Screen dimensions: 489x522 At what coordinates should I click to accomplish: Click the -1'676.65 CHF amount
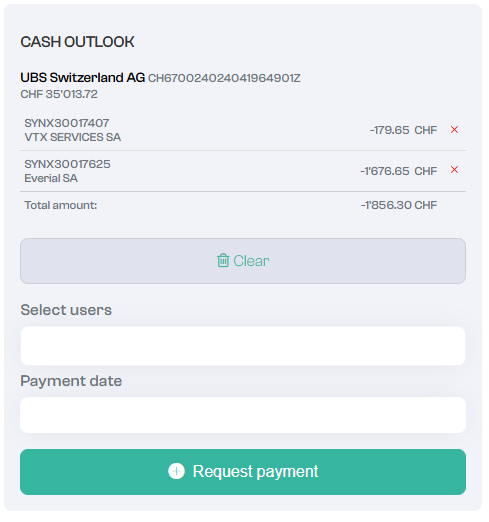pos(399,171)
